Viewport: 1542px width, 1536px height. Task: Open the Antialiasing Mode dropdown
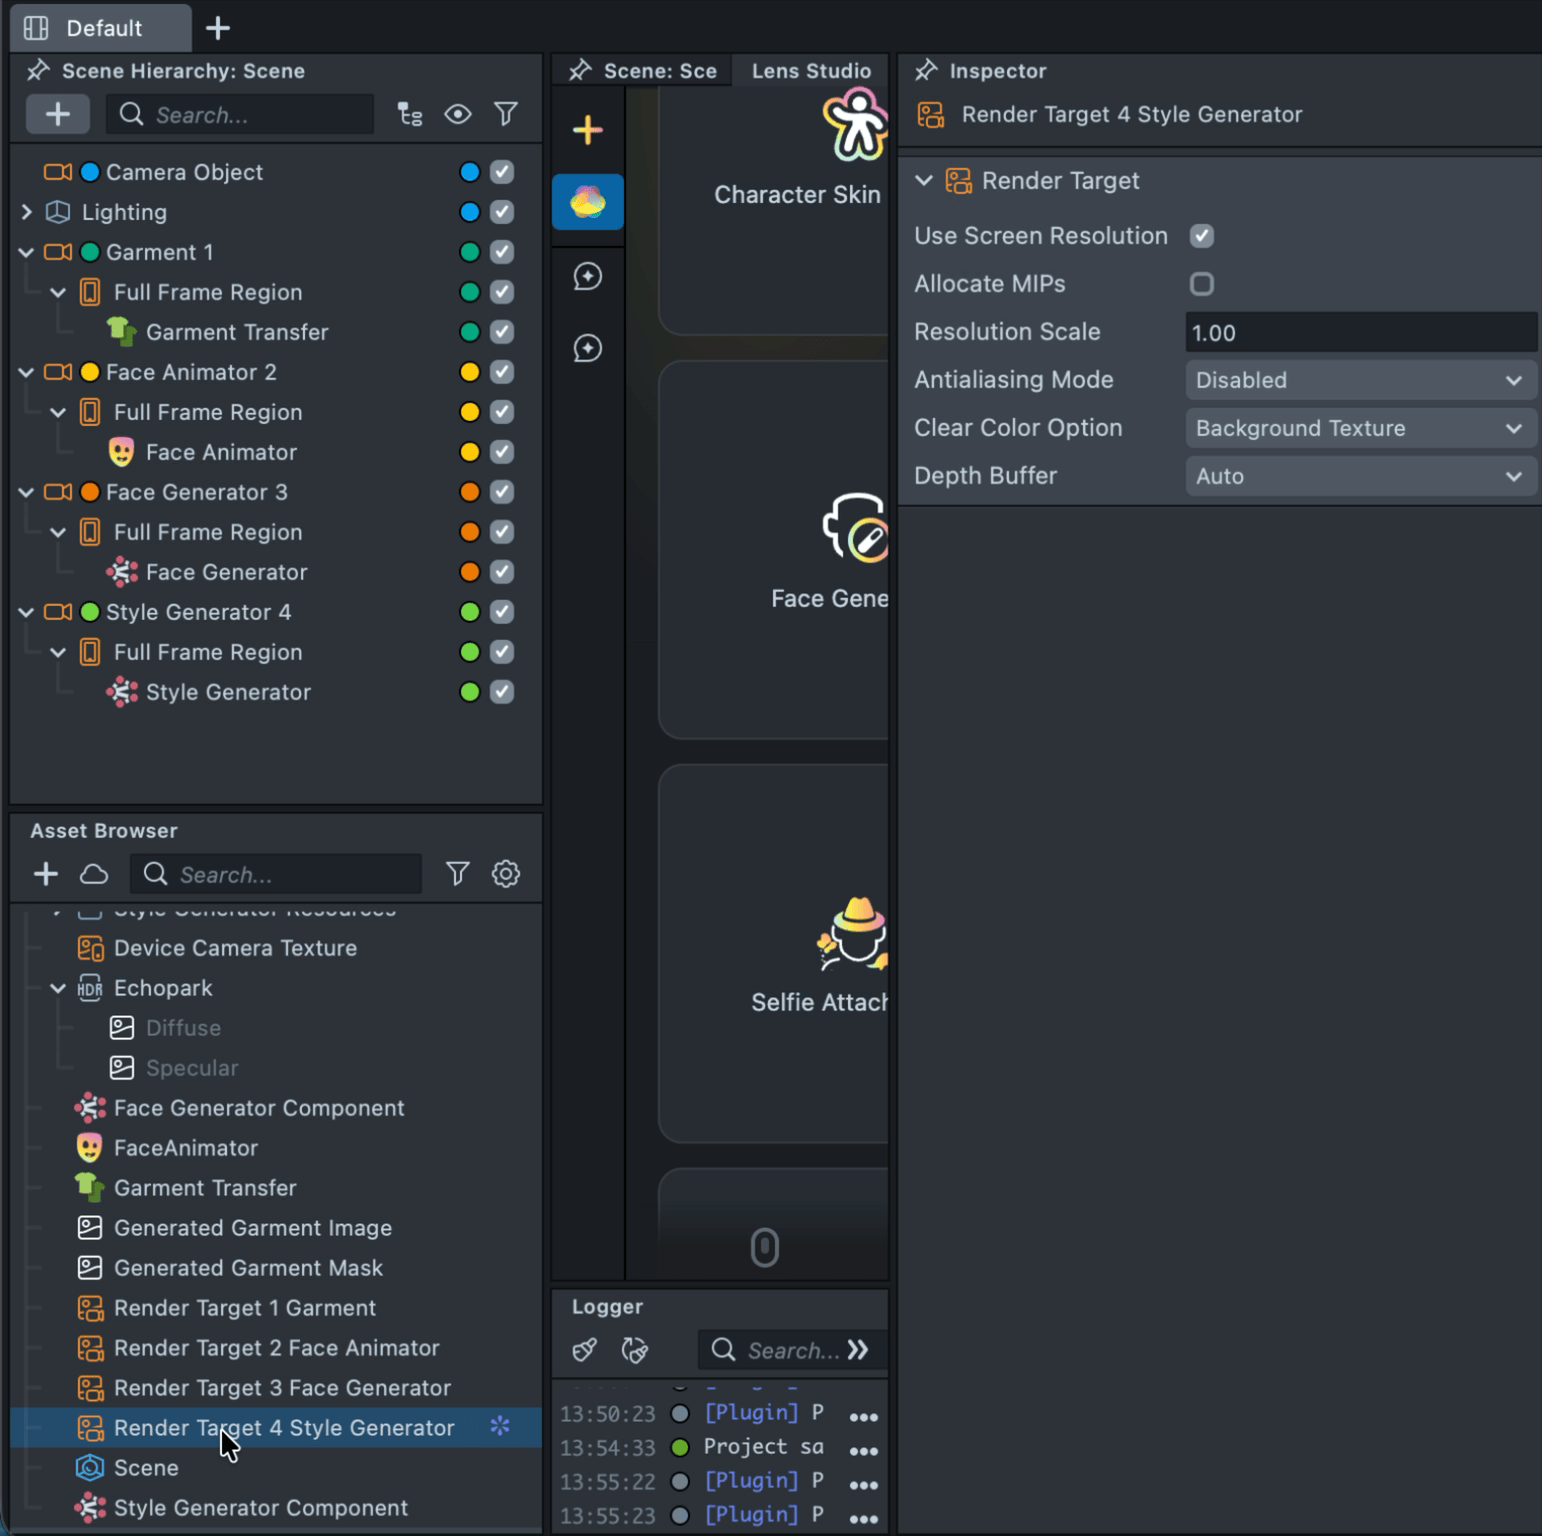click(x=1360, y=380)
